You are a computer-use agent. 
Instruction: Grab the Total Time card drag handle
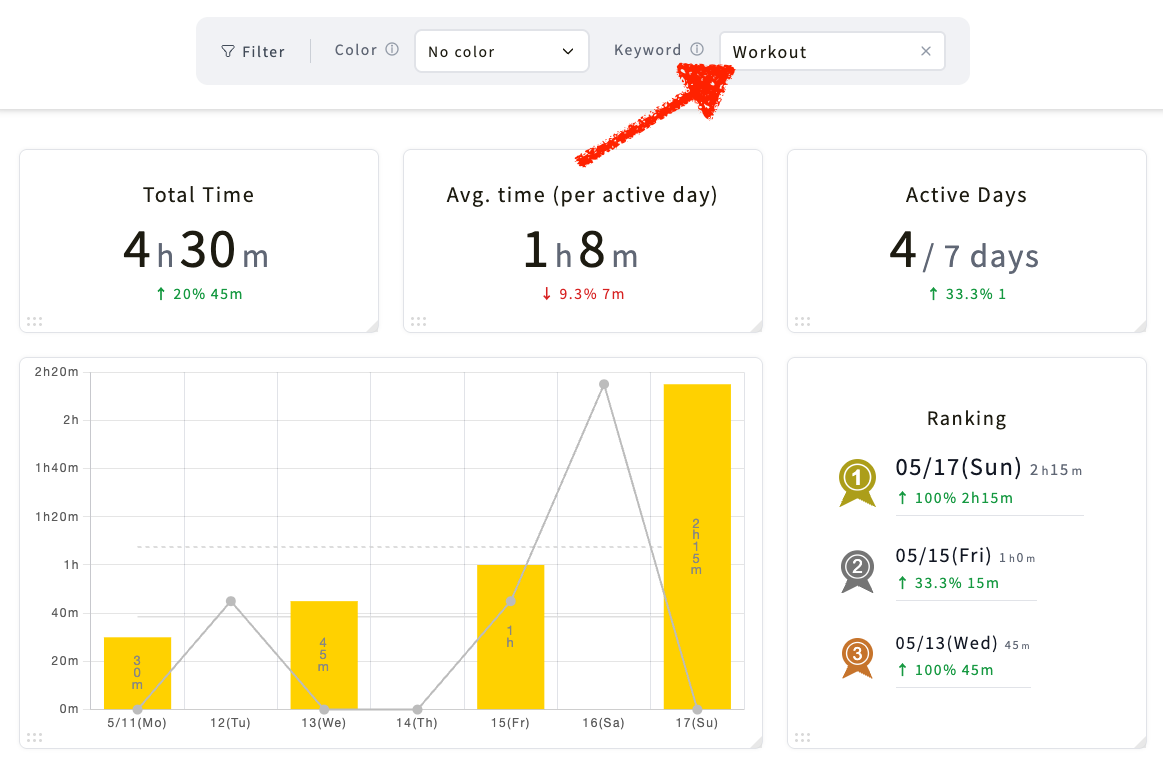pos(35,321)
